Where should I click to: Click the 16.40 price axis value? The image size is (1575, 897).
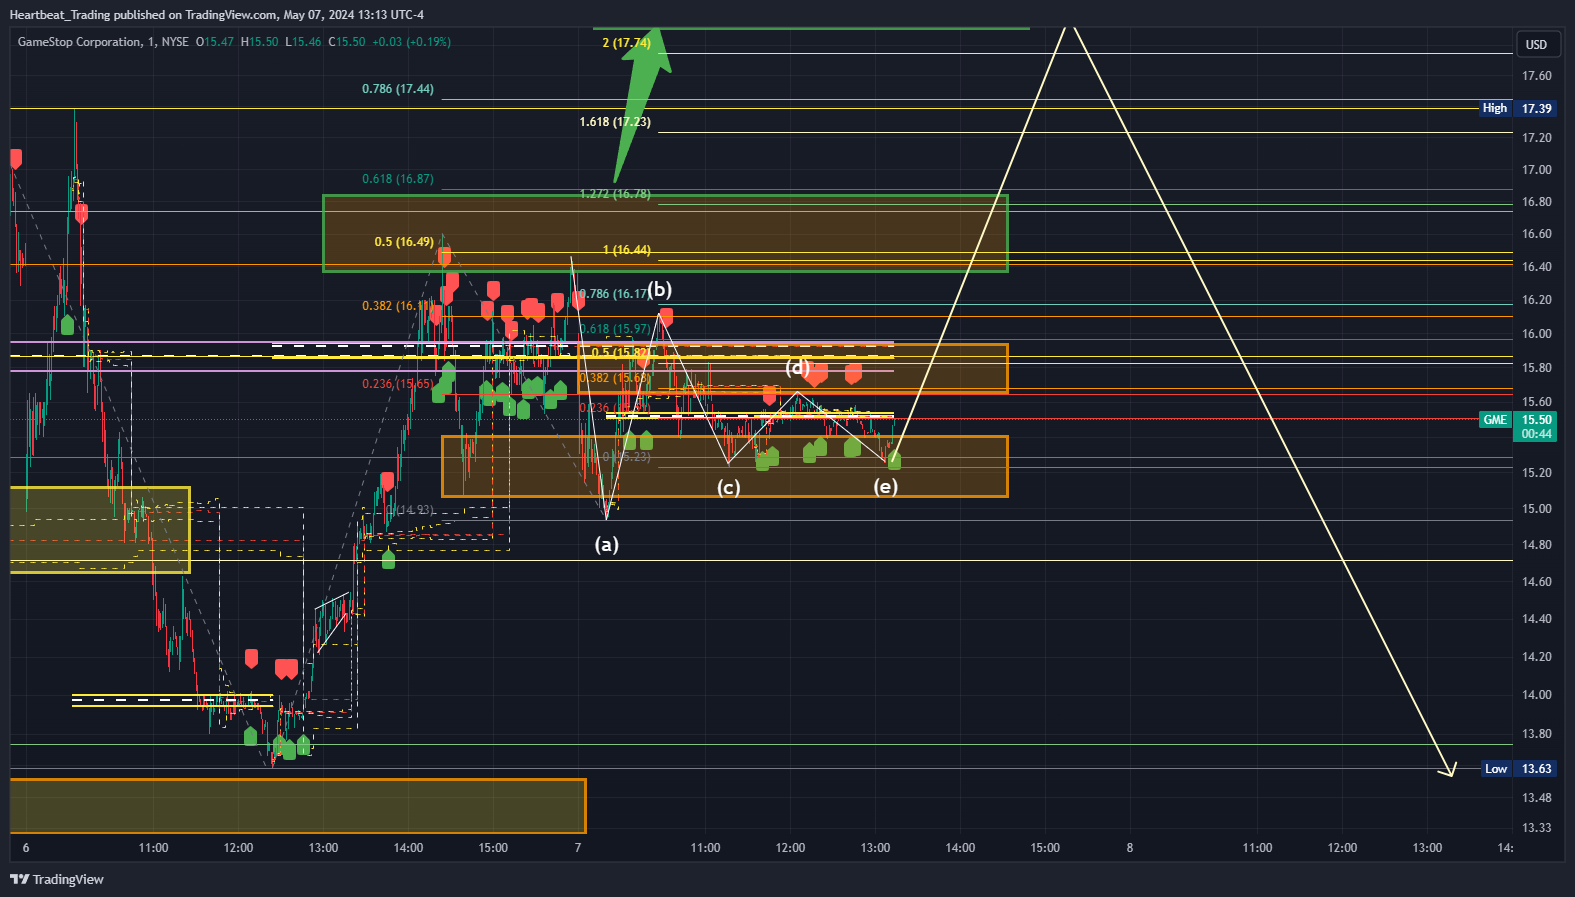(1536, 267)
